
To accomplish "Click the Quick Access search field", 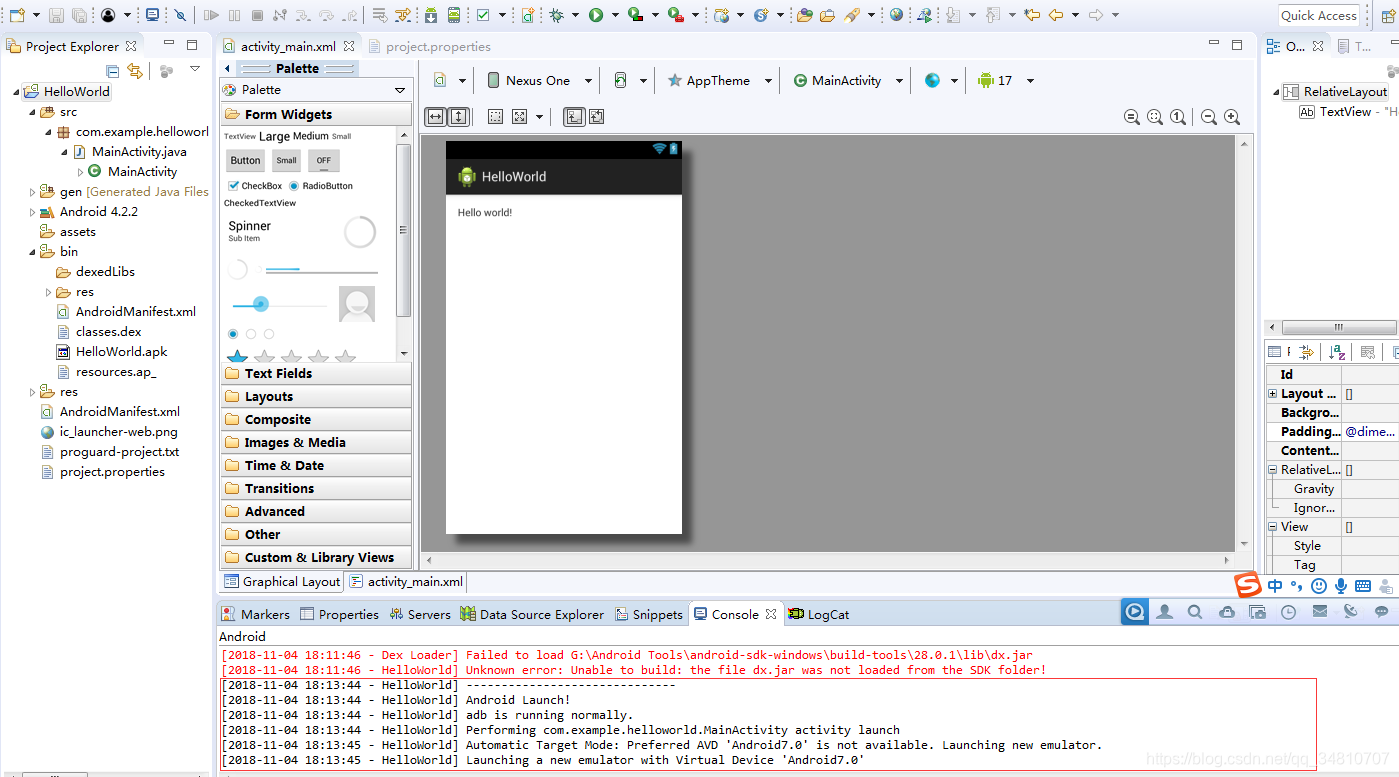I will coord(1319,15).
